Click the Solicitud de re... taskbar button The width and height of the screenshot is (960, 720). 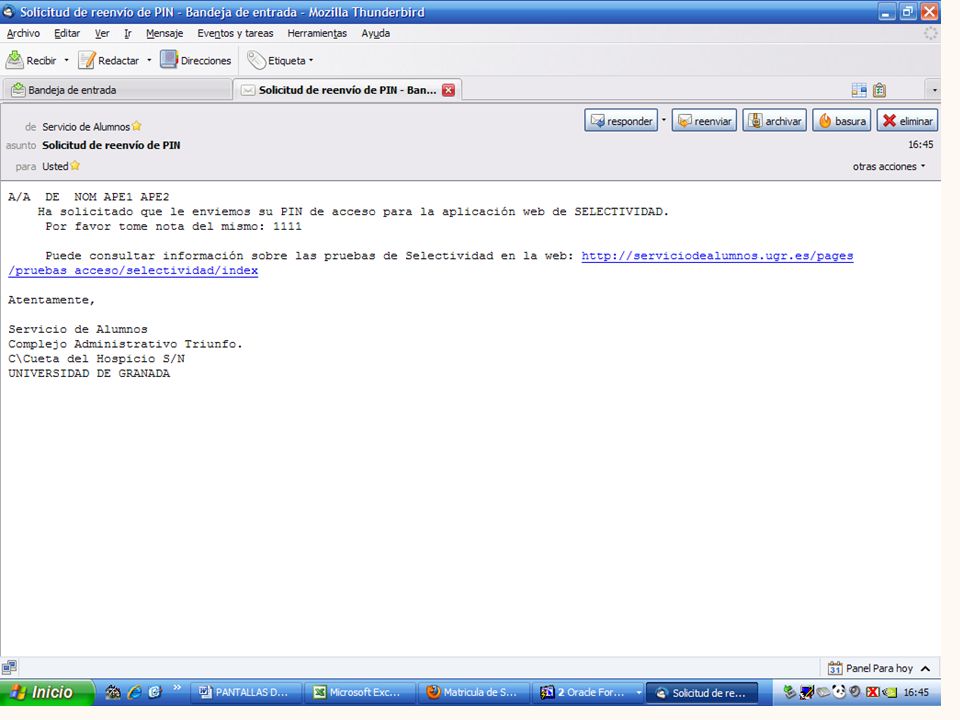point(702,692)
